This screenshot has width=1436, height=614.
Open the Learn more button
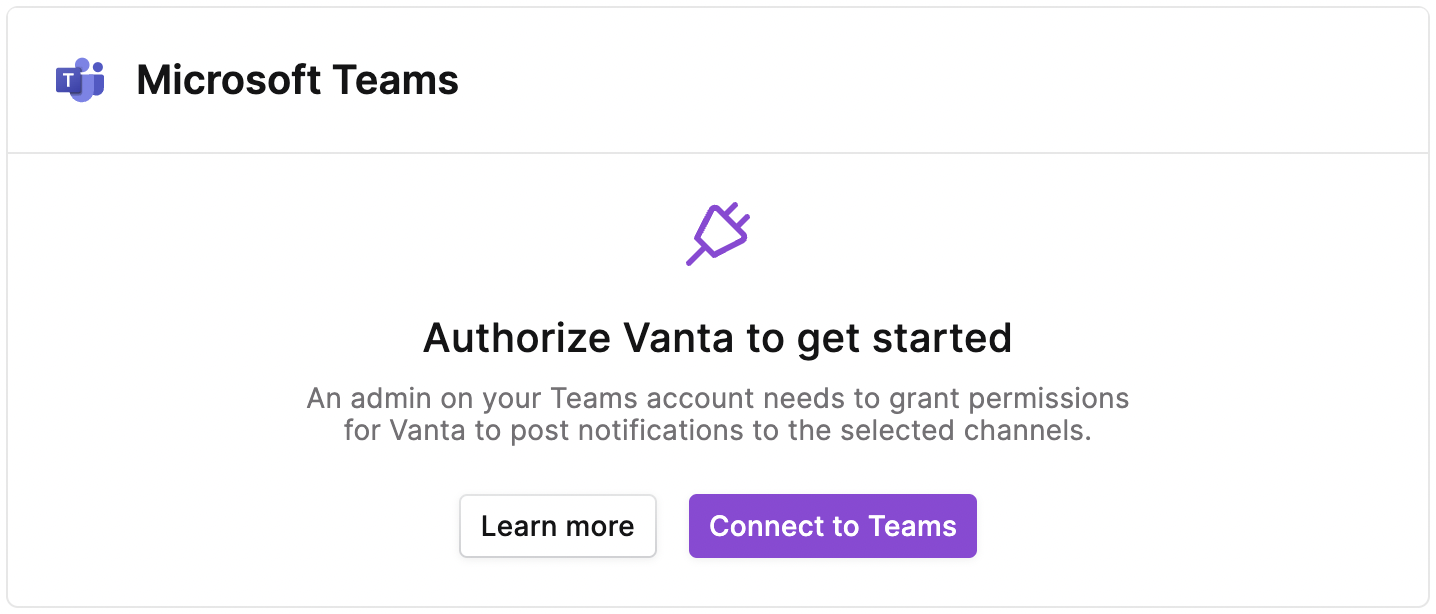[558, 526]
